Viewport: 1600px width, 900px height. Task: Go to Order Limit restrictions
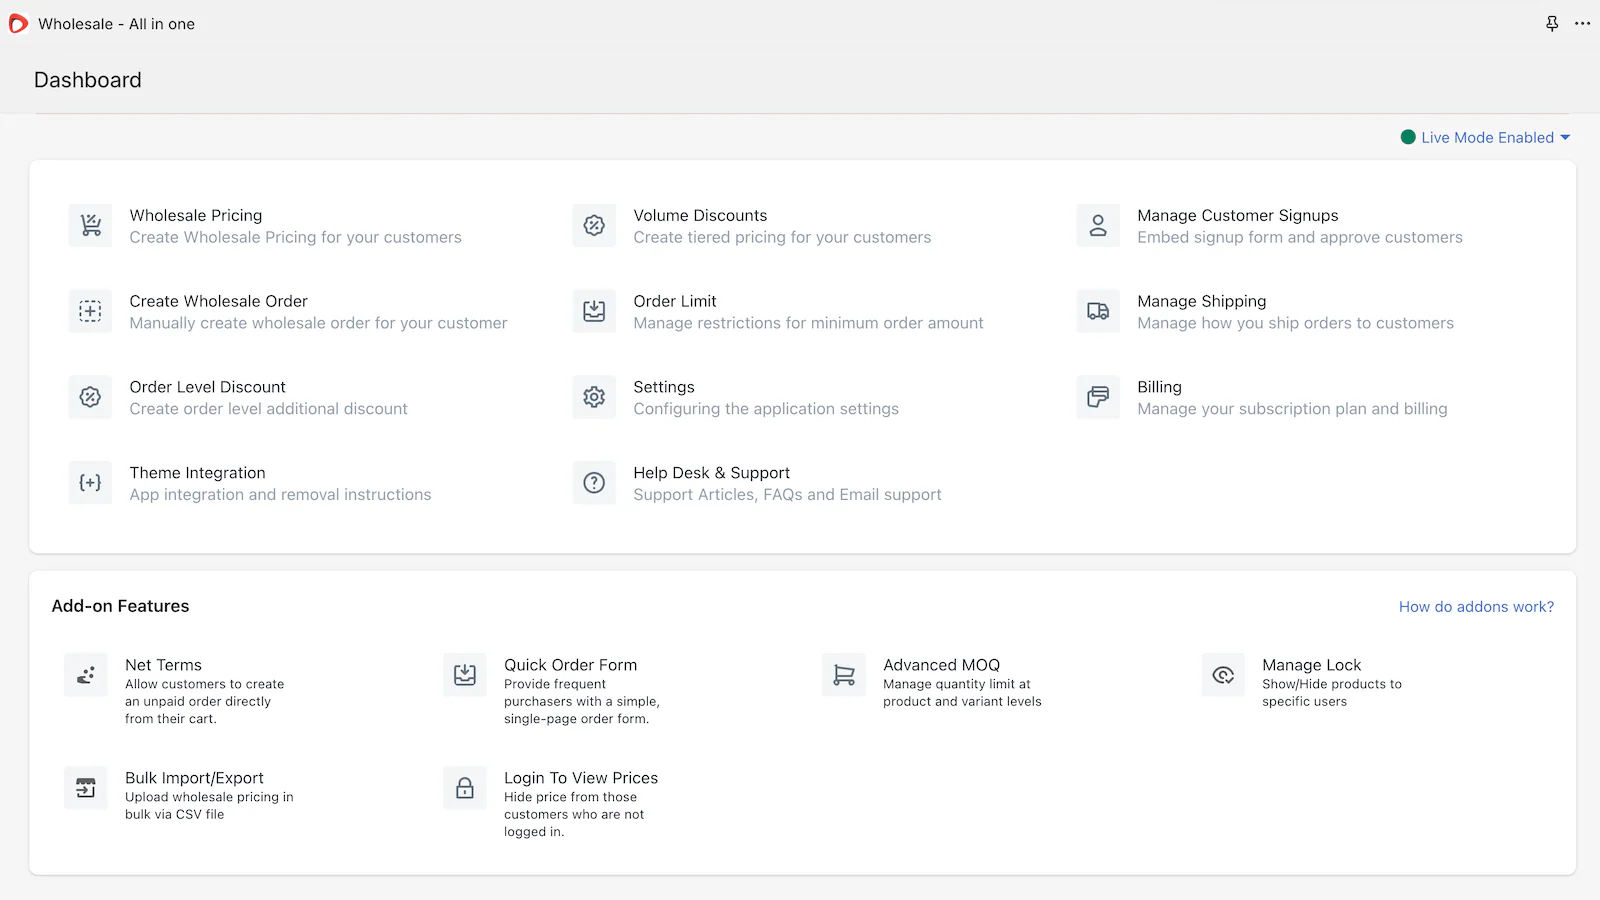click(675, 302)
